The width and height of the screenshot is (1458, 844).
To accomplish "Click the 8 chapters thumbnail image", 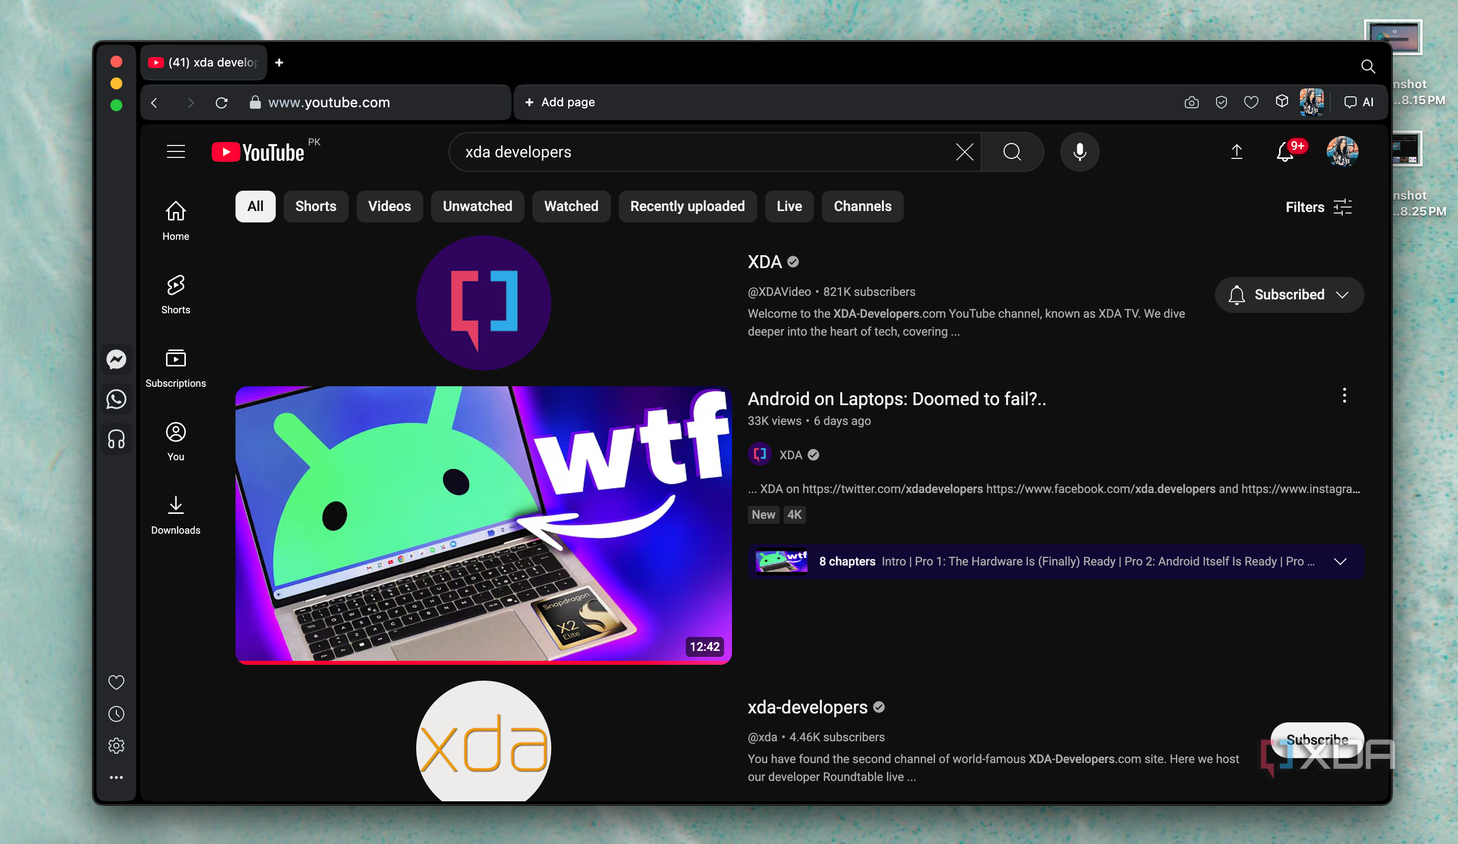I will 782,561.
